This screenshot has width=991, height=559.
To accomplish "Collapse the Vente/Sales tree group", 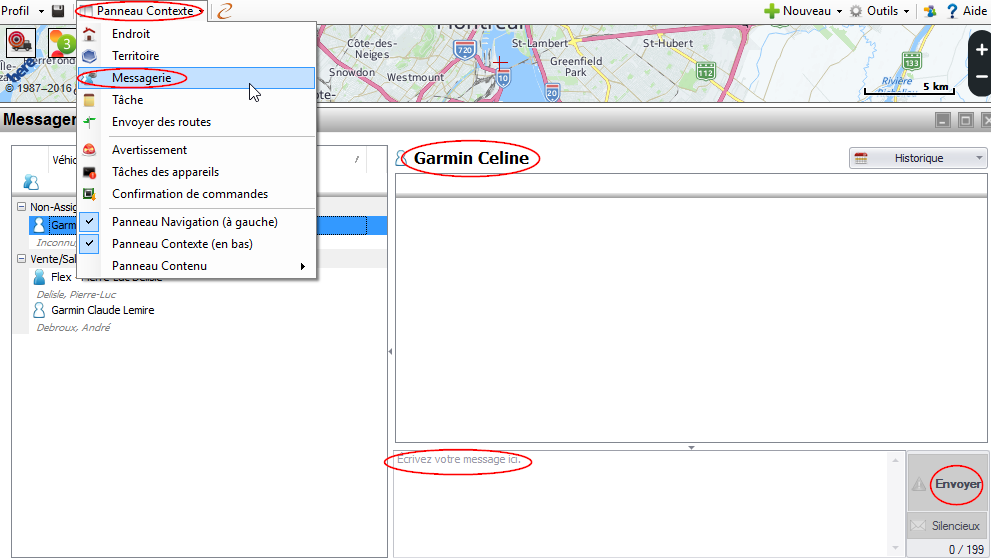I will 22,258.
